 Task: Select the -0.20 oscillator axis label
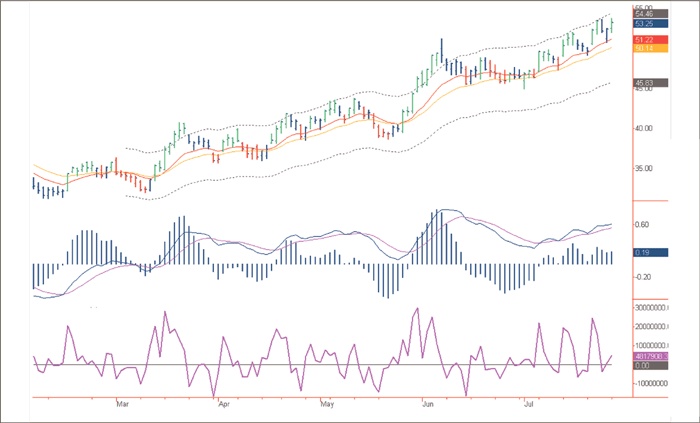click(x=646, y=277)
